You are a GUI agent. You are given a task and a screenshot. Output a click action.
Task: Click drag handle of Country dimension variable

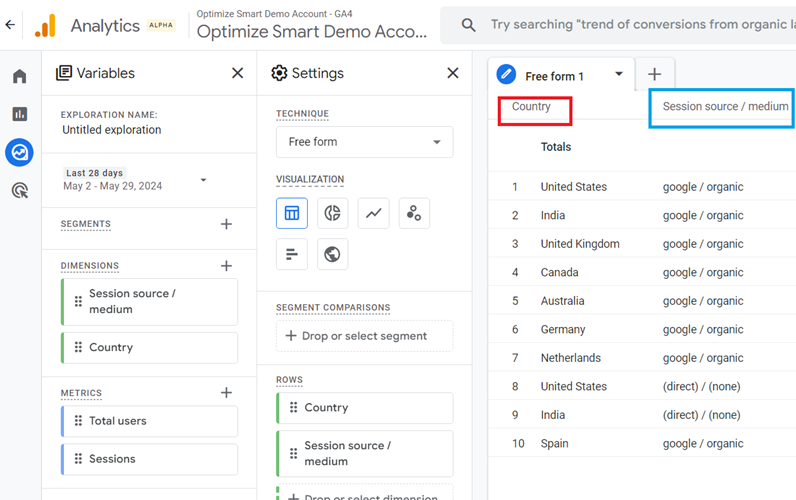tap(78, 347)
